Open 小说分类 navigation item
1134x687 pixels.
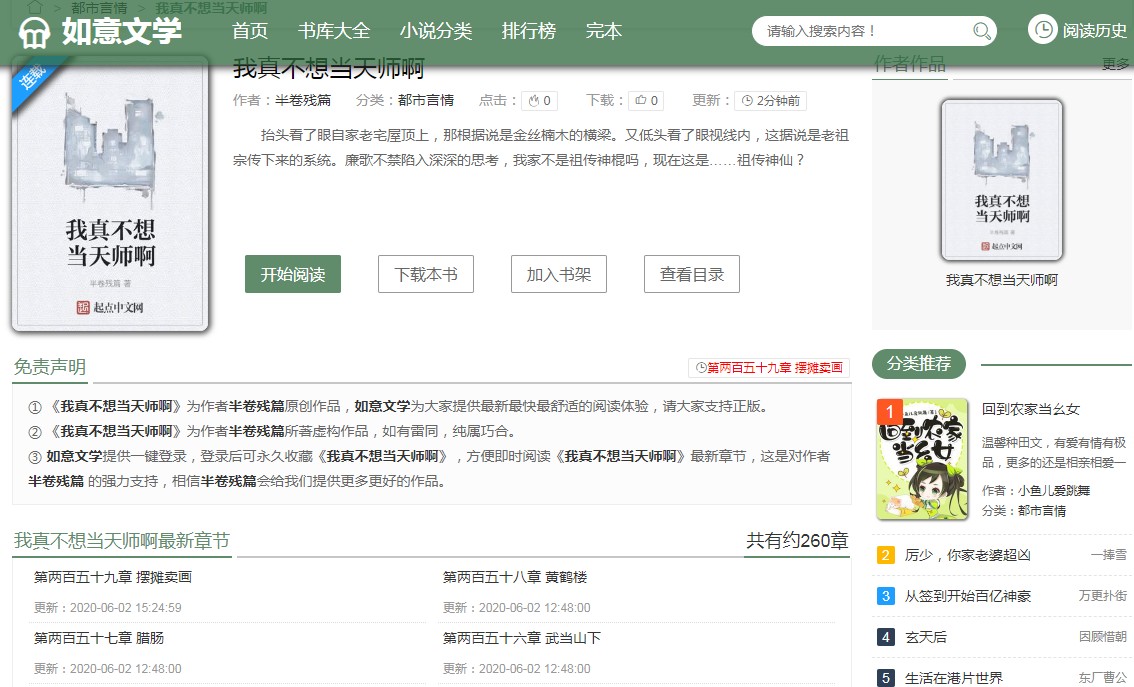pyautogui.click(x=436, y=31)
